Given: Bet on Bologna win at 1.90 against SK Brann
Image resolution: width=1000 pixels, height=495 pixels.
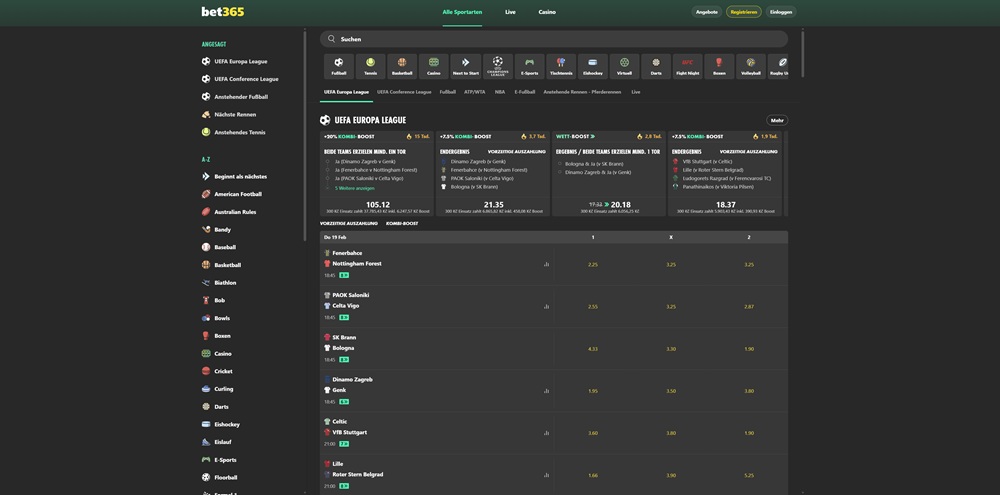Looking at the screenshot, I should [749, 349].
